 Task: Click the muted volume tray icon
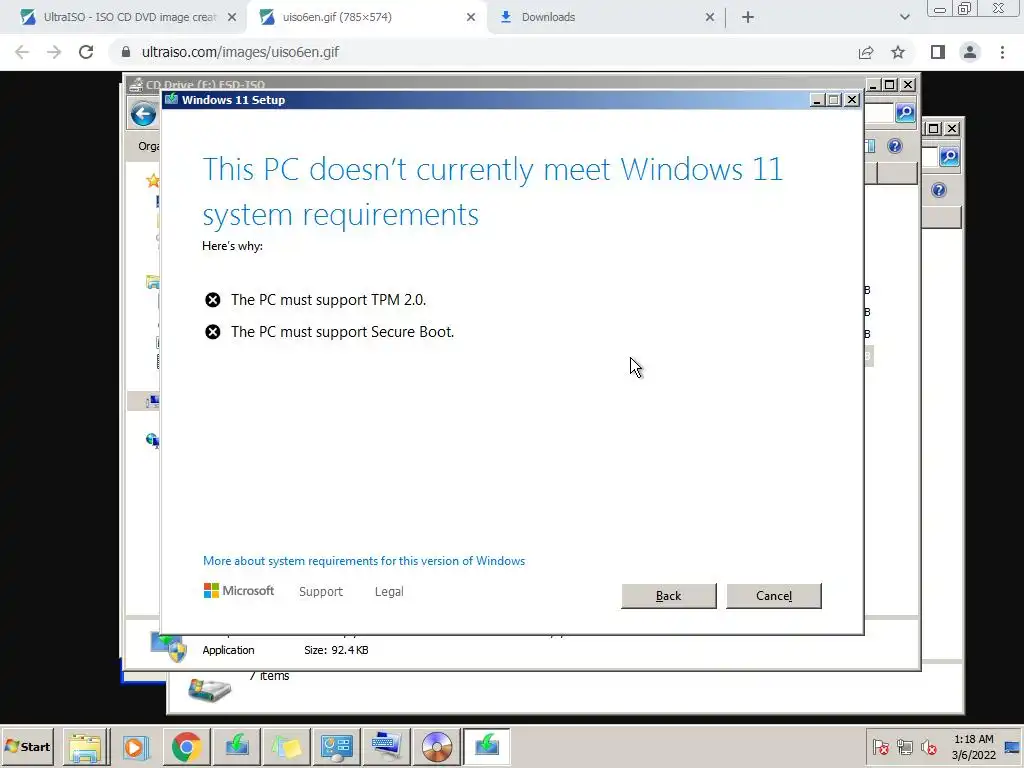(x=928, y=746)
